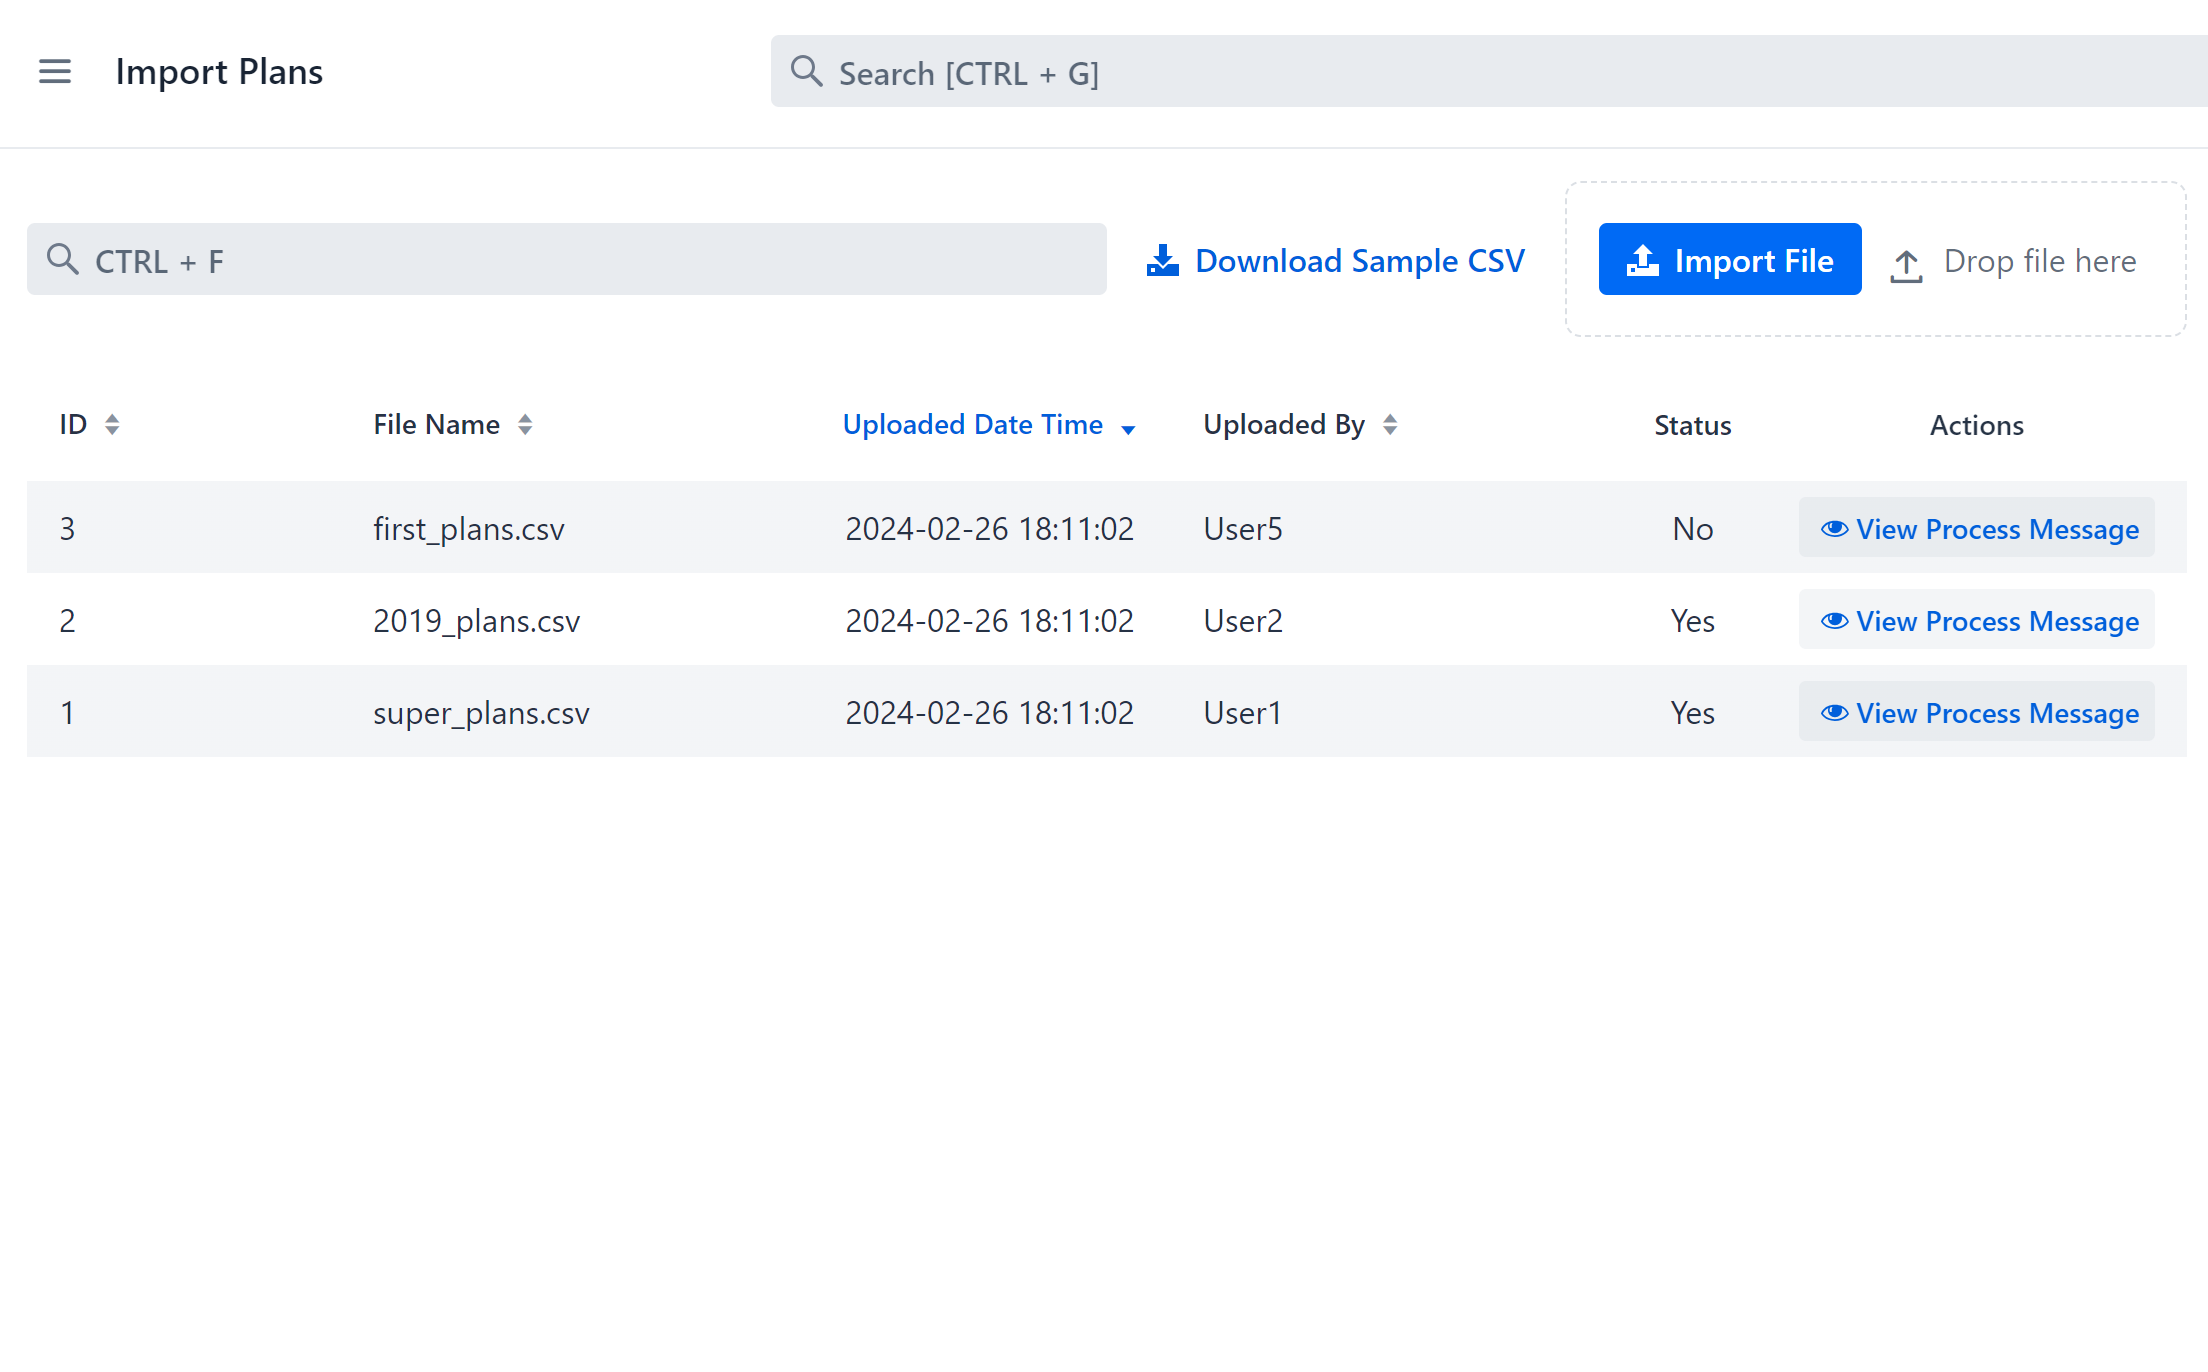This screenshot has width=2208, height=1372.
Task: Click the eye icon on first_plans.csv row
Action: 1835,529
